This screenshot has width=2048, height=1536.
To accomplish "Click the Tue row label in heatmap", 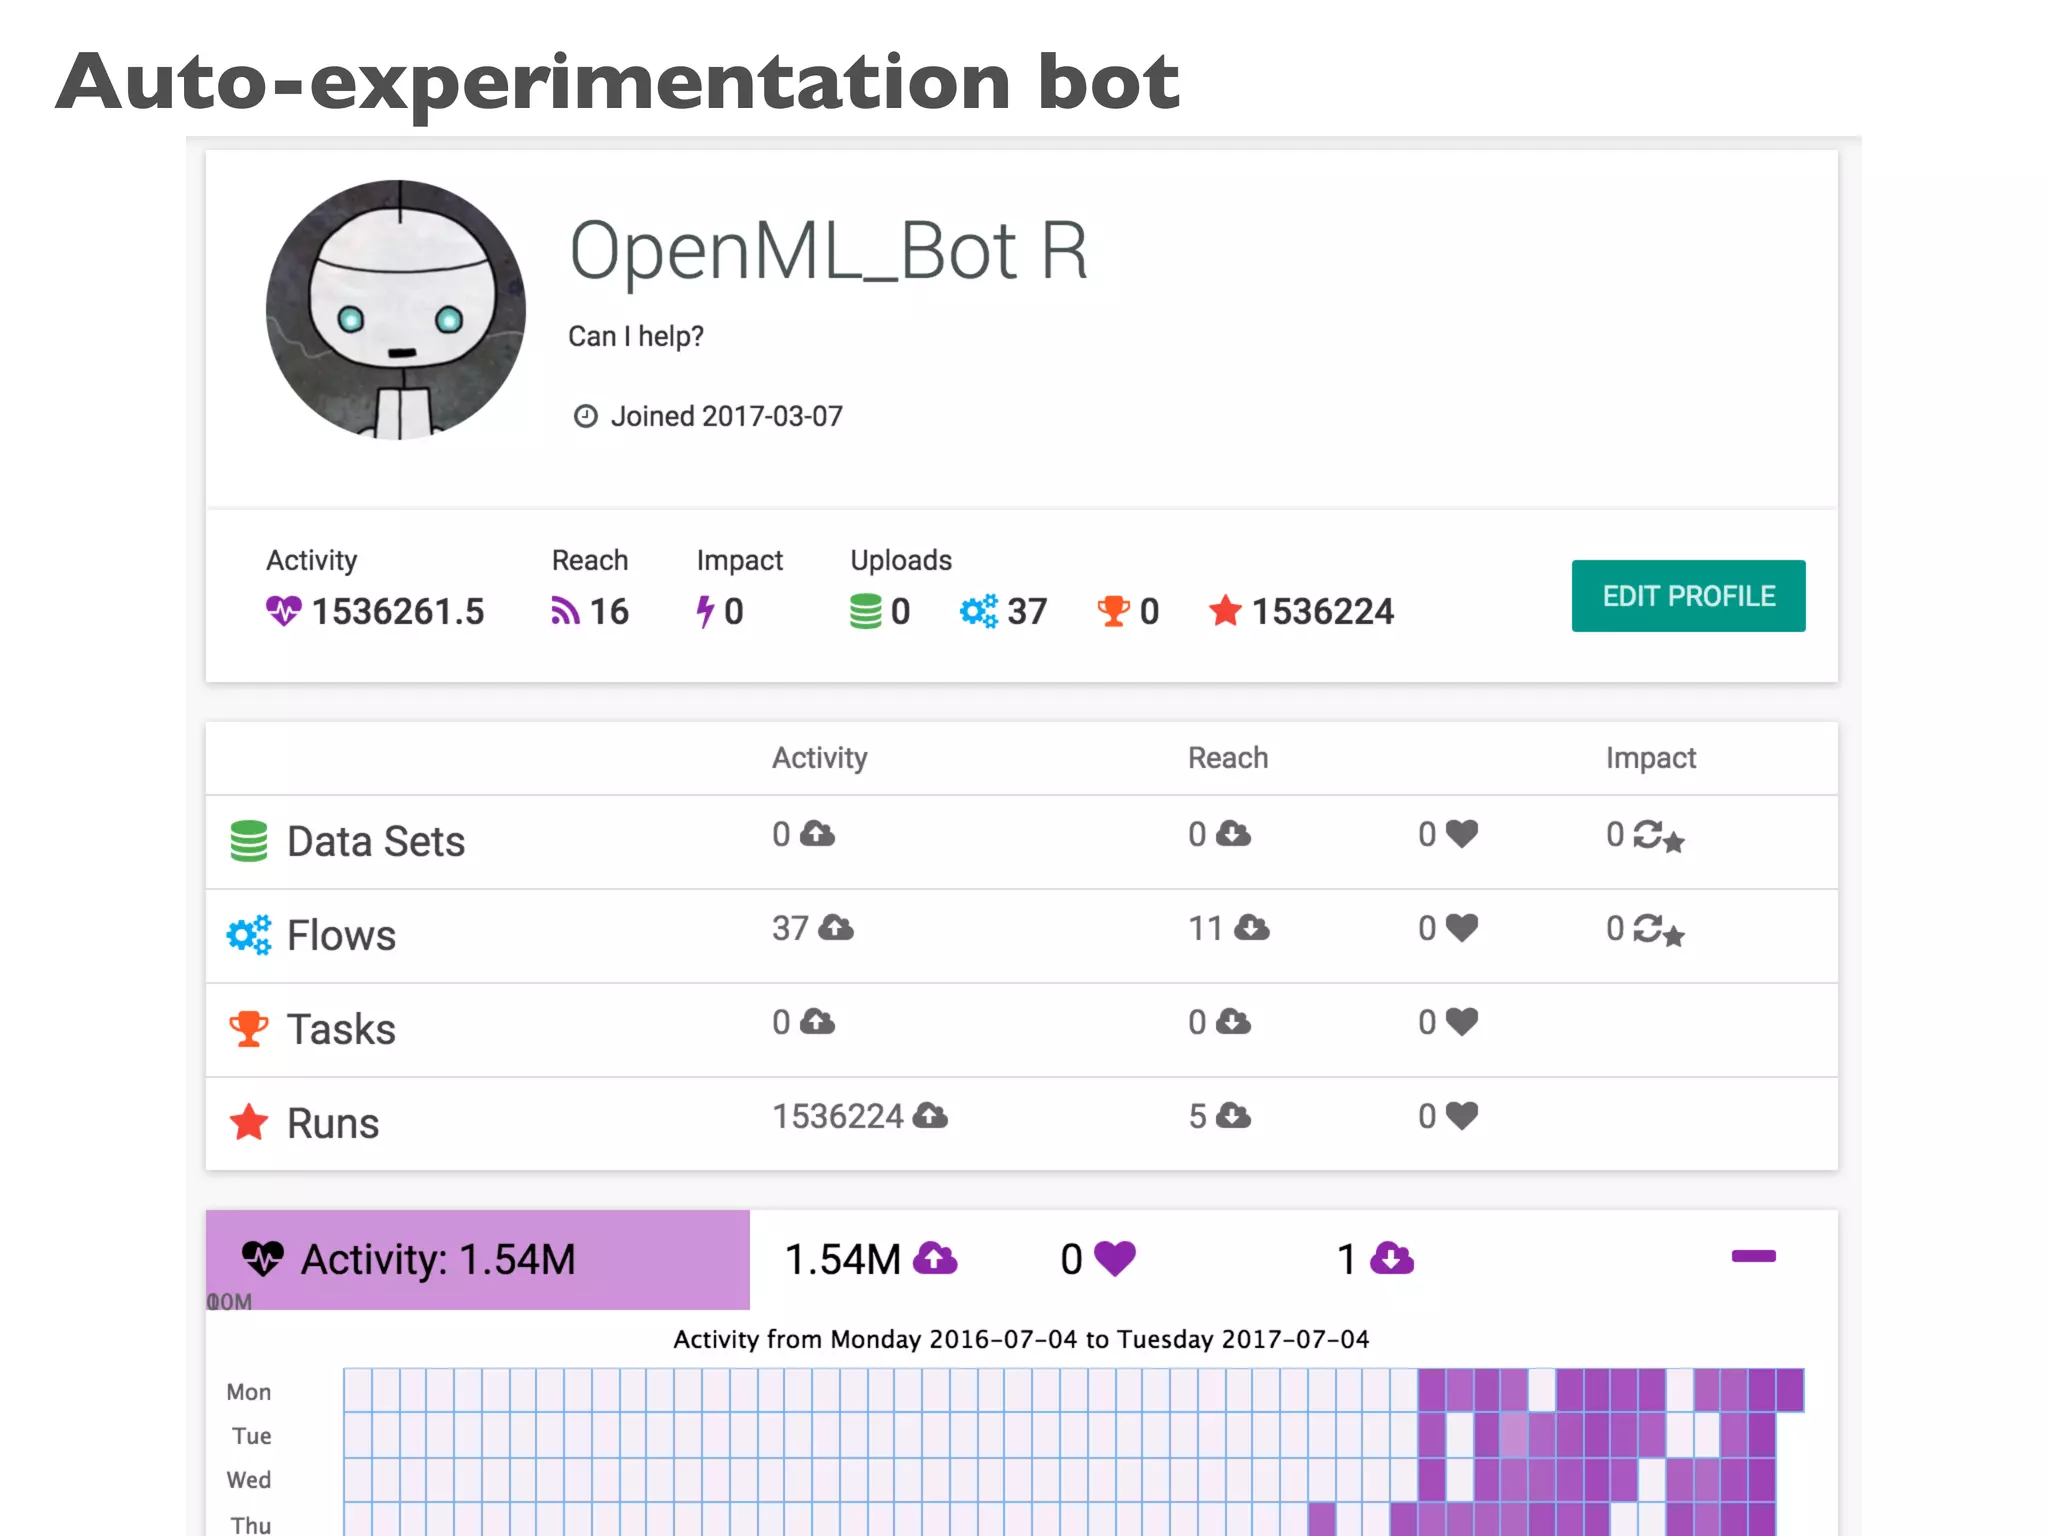I will [x=252, y=1436].
